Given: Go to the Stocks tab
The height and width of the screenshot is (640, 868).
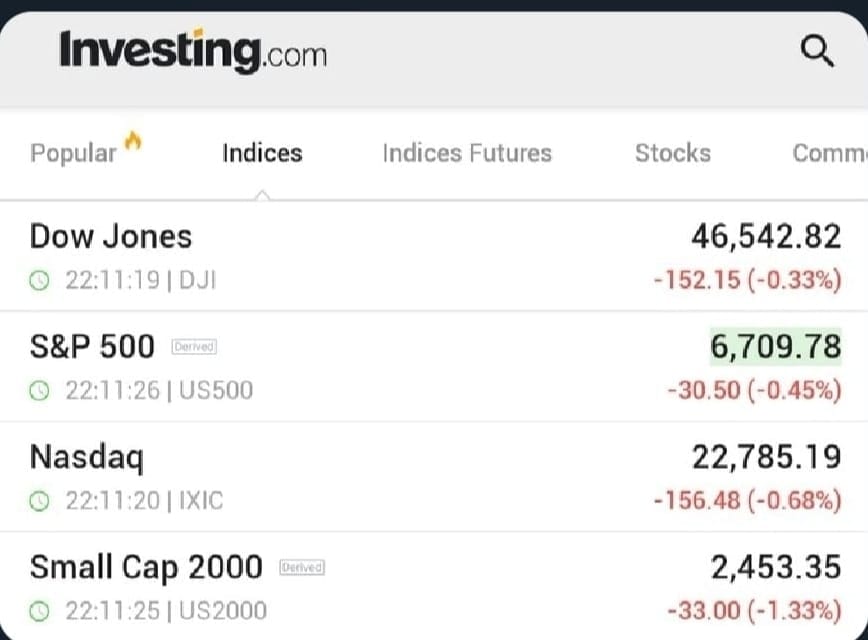Looking at the screenshot, I should [x=673, y=153].
